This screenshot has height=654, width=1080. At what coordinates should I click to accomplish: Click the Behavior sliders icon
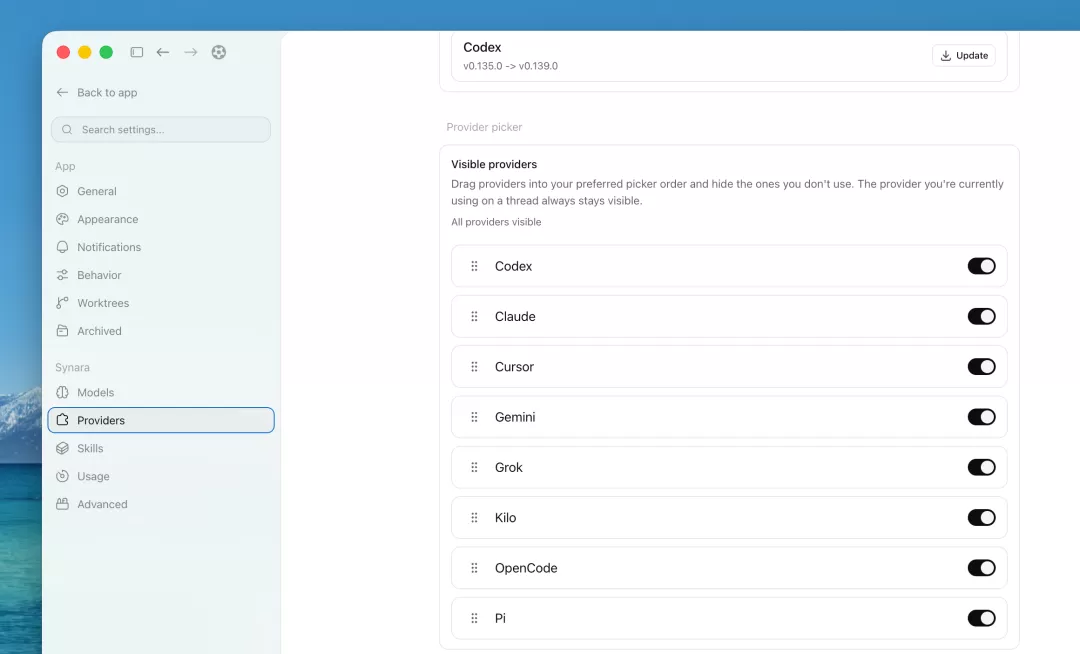coord(62,275)
